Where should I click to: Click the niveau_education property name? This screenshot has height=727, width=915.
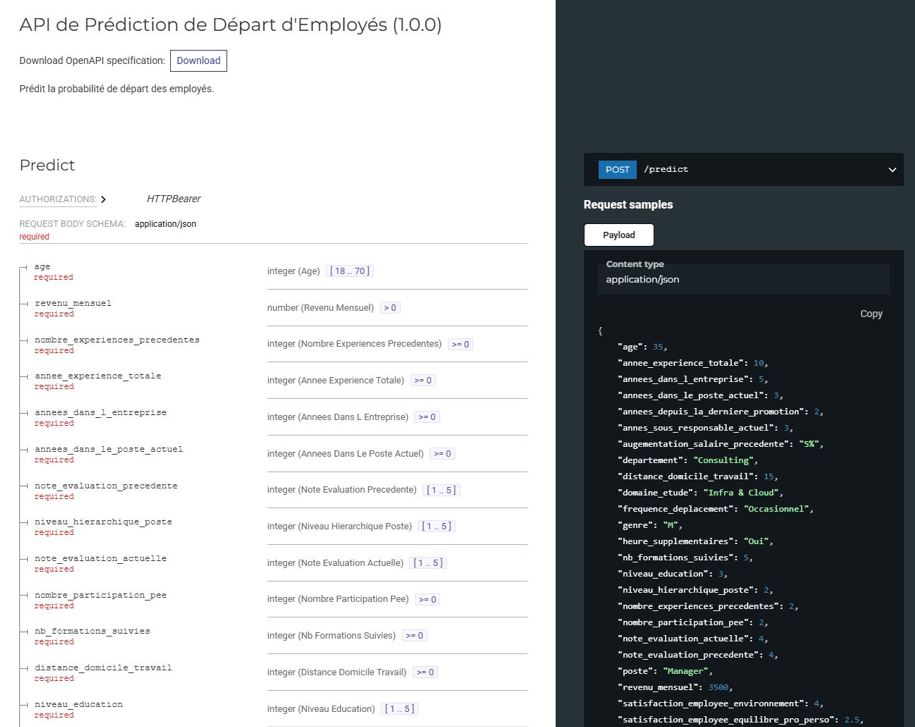(79, 705)
